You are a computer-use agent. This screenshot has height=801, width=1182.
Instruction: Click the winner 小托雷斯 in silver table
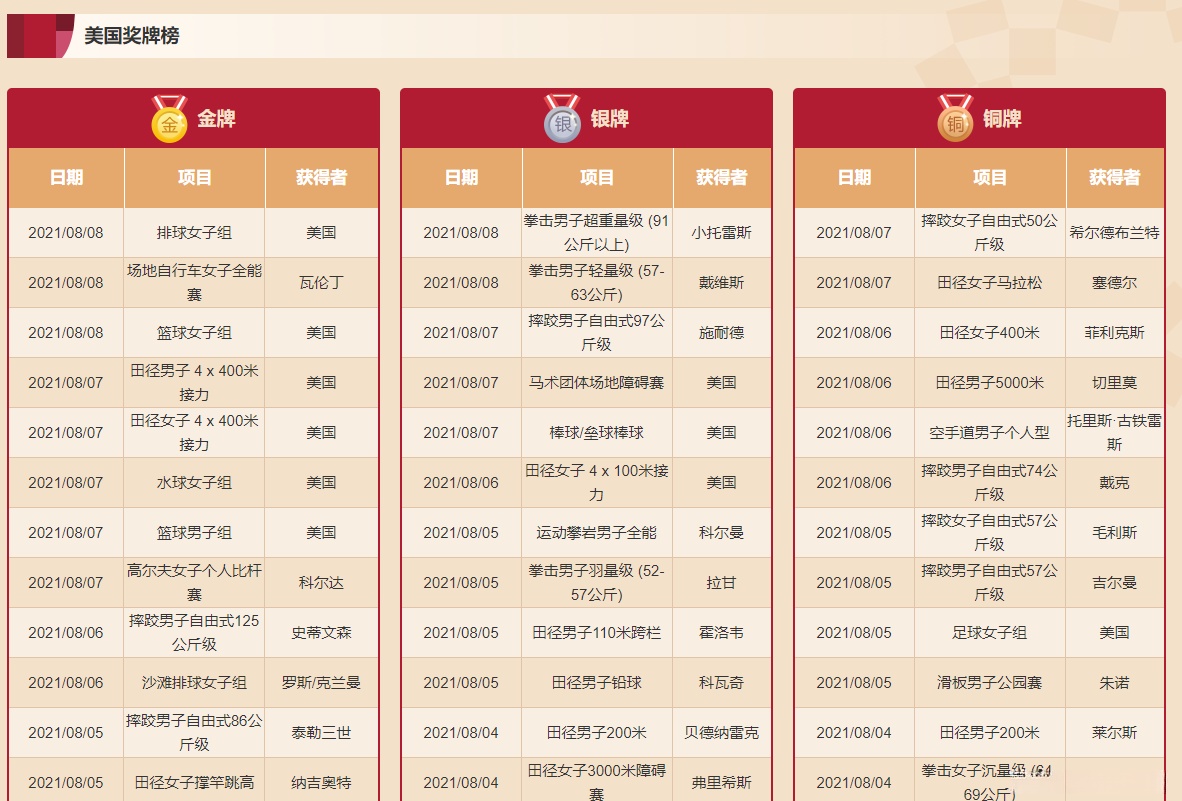(x=723, y=232)
